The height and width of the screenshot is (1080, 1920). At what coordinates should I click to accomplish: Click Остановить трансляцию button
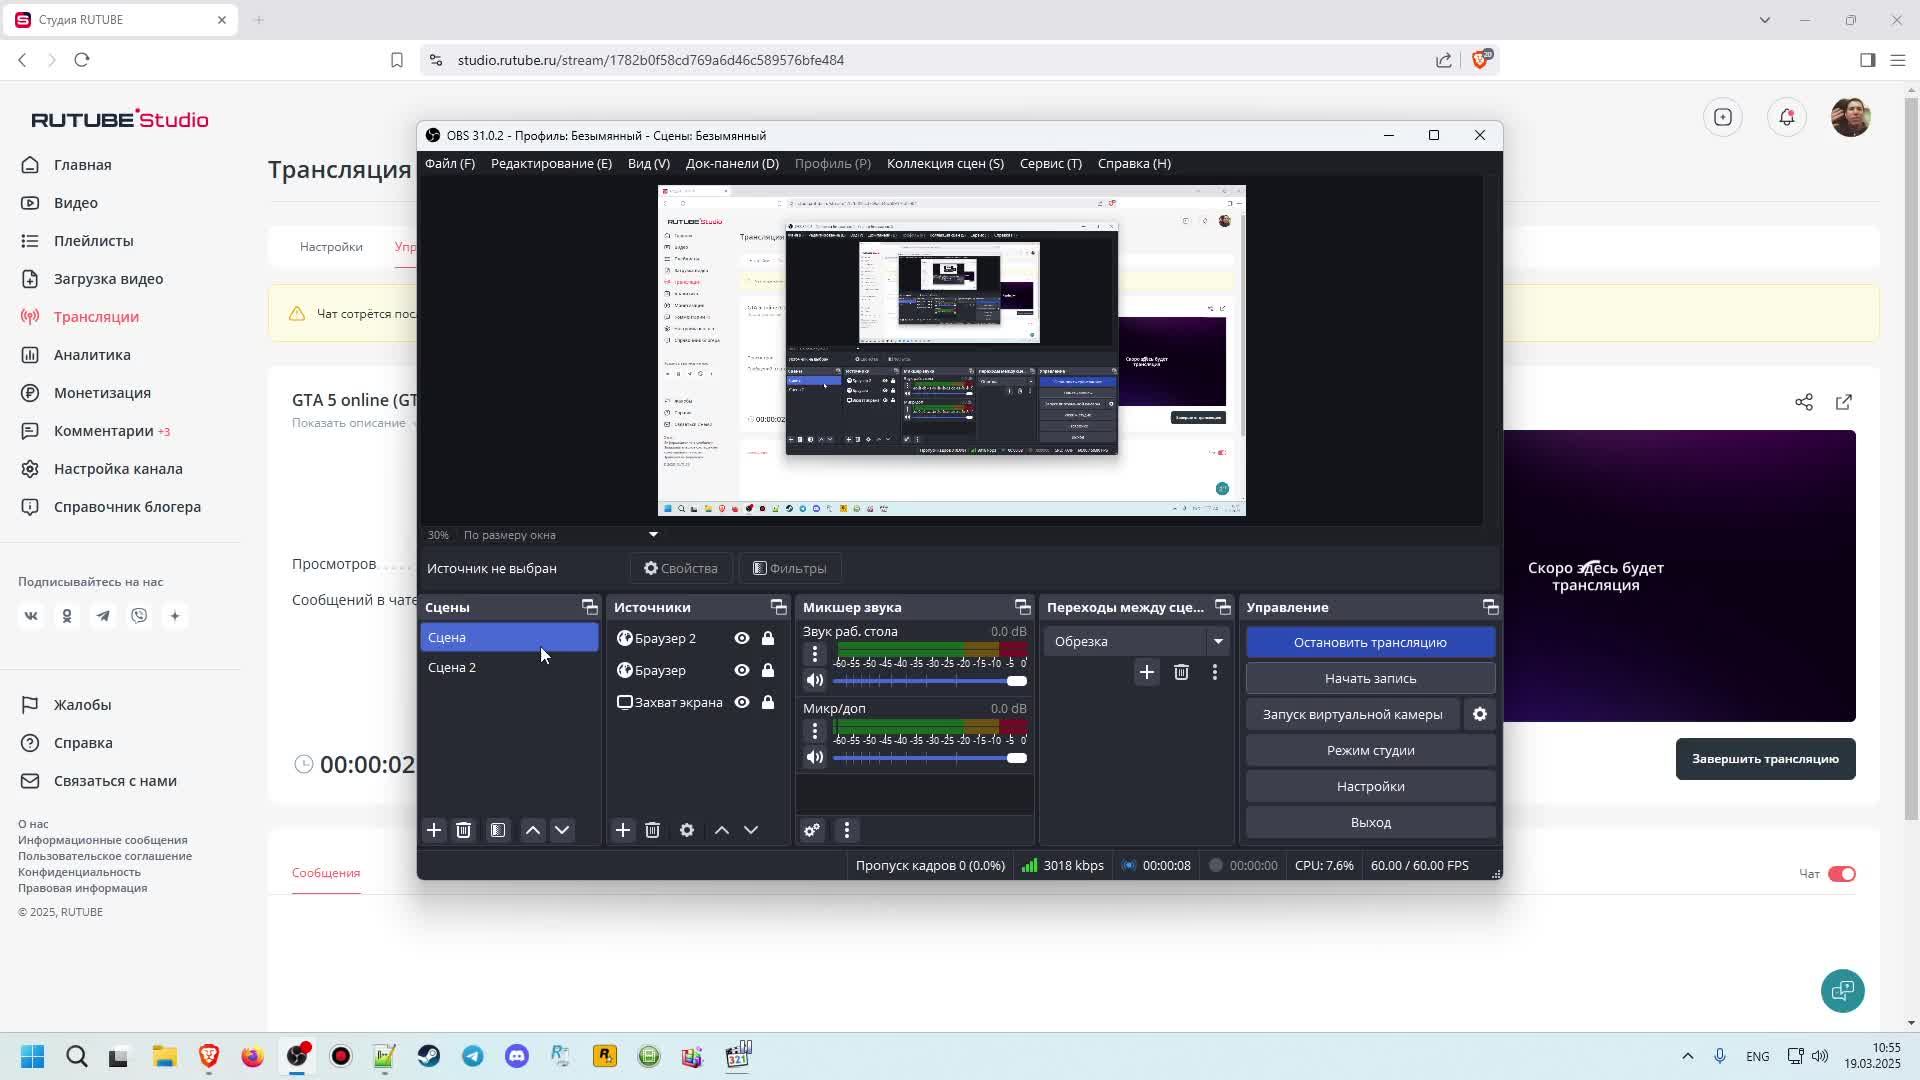pos(1370,642)
